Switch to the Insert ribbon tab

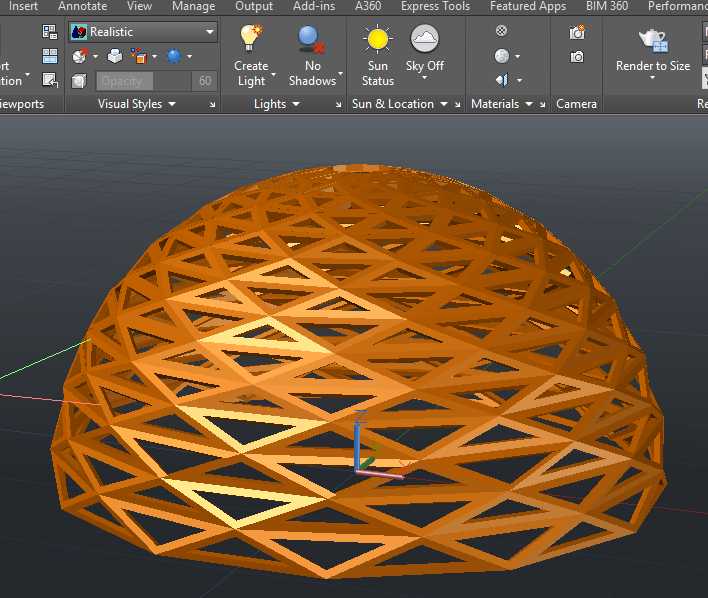[23, 6]
